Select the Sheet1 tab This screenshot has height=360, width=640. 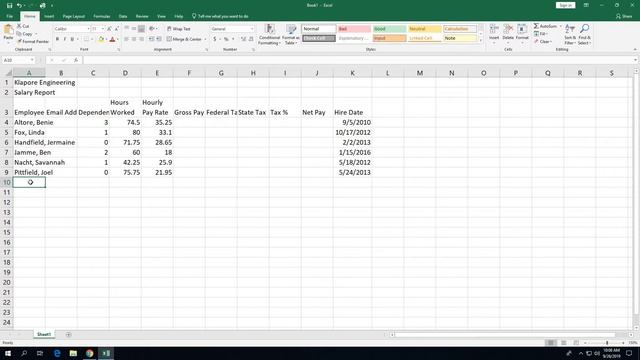click(44, 334)
